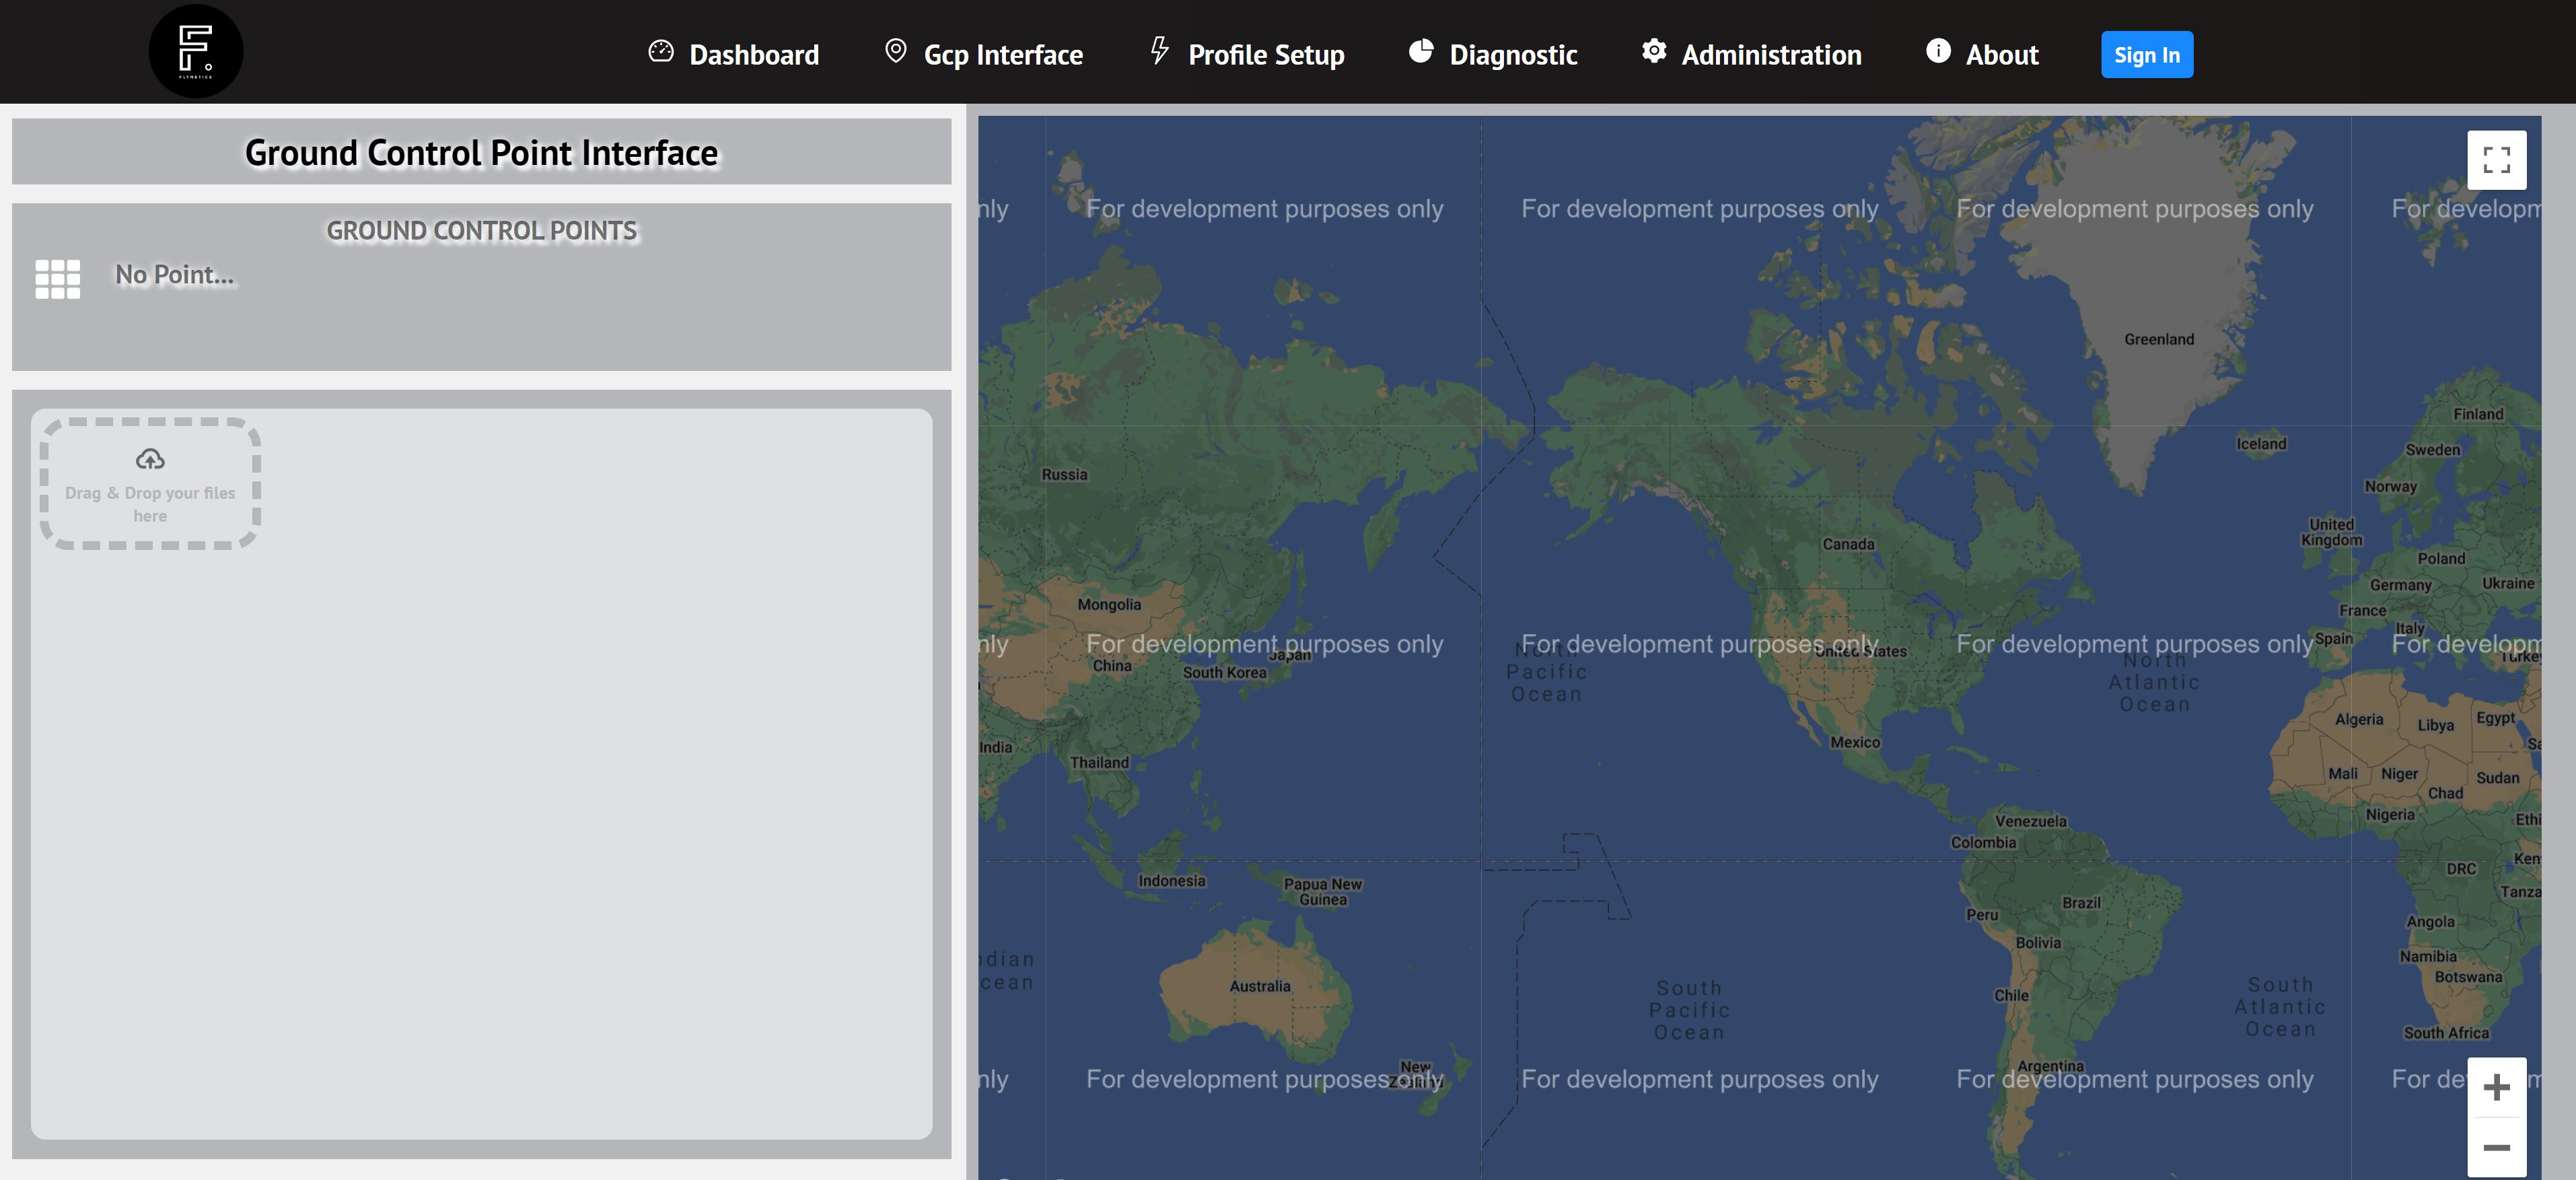Screen dimensions: 2576x1180
Task: Click the Administration gear icon
Action: tap(1653, 51)
